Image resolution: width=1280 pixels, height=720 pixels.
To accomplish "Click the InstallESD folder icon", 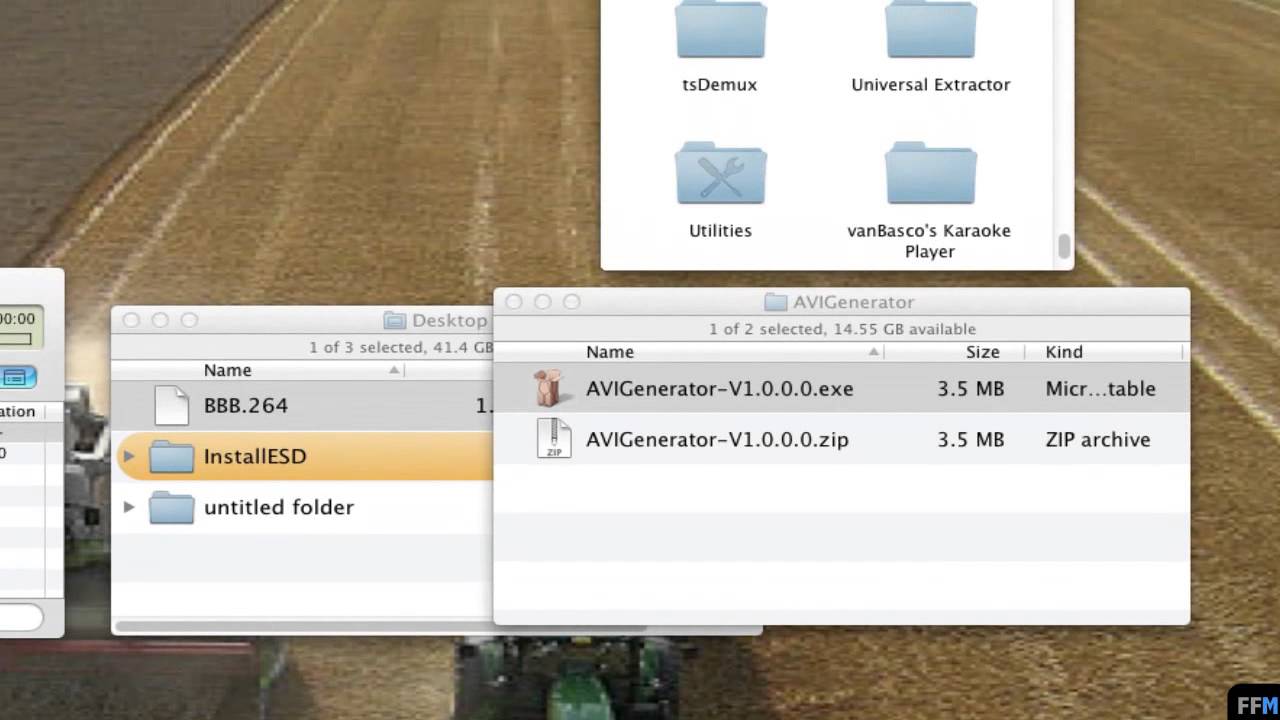I will [171, 457].
